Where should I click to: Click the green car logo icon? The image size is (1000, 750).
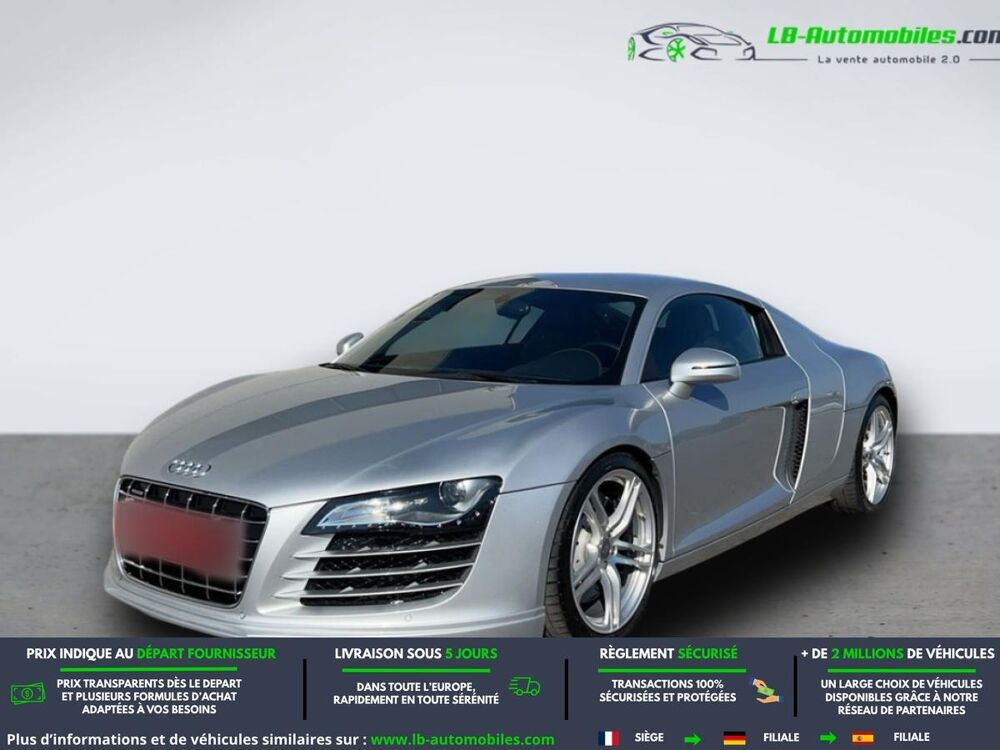point(692,43)
